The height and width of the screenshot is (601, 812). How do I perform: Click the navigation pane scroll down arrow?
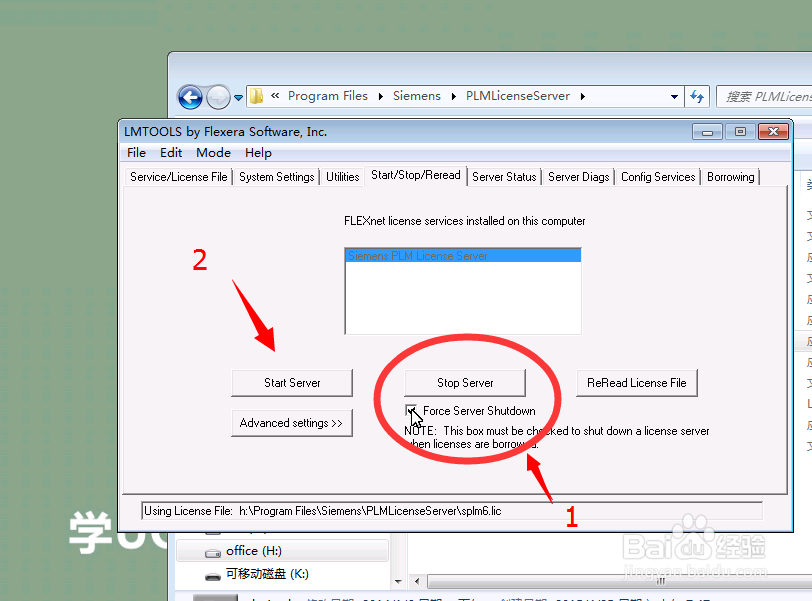(x=398, y=581)
